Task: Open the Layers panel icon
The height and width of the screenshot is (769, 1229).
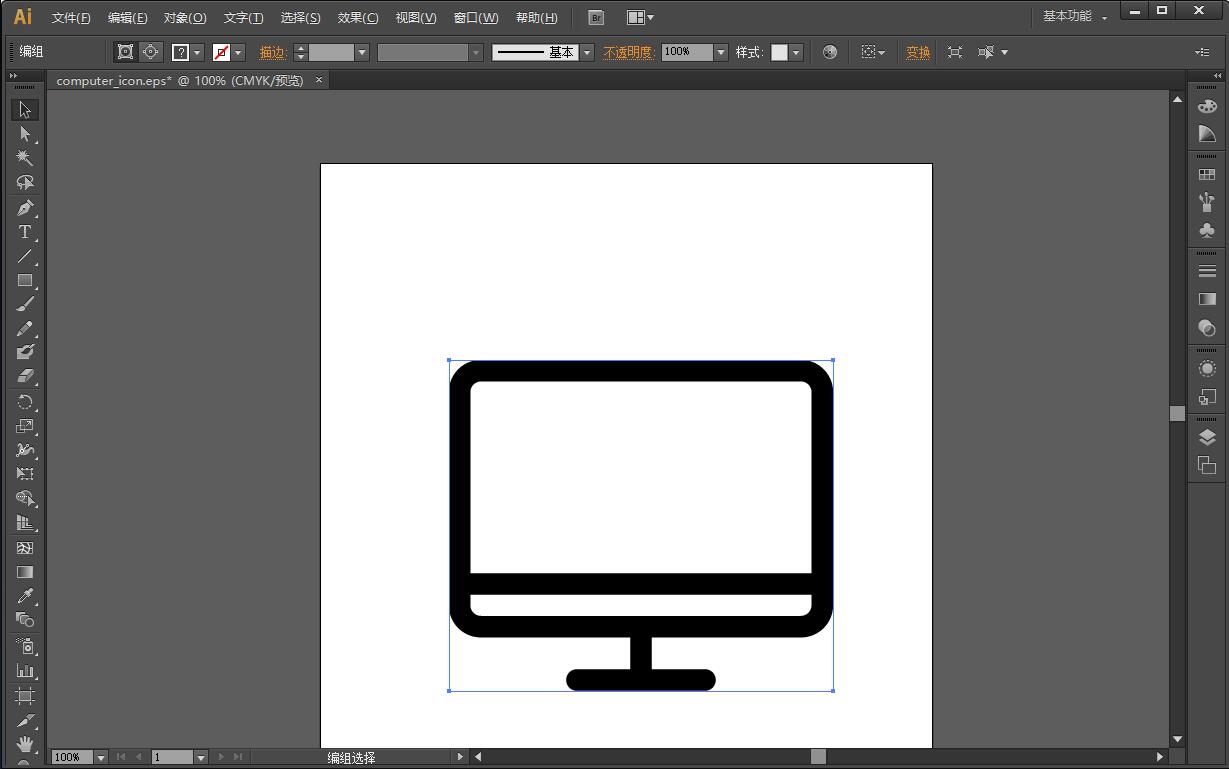Action: coord(1207,437)
